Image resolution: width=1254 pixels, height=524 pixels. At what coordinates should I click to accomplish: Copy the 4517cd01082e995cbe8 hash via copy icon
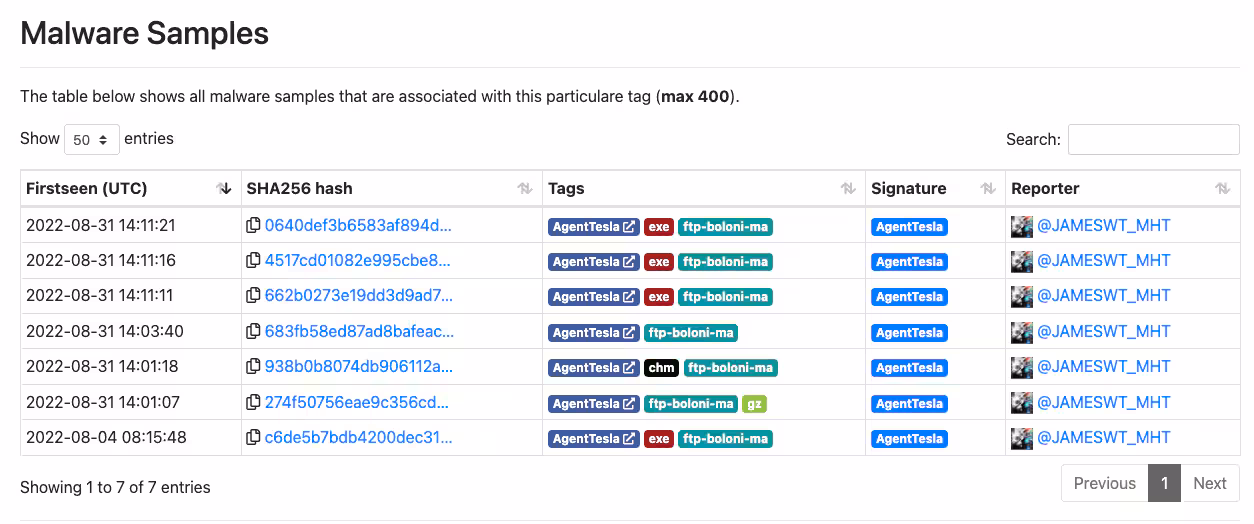pyautogui.click(x=253, y=261)
